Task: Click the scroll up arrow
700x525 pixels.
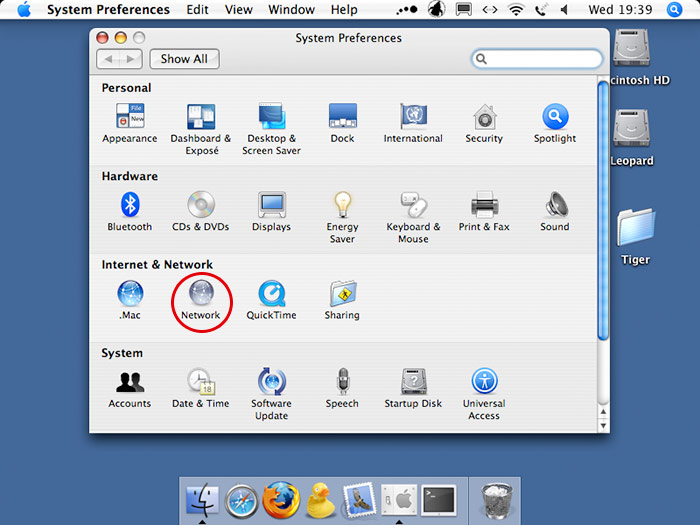Action: [603, 412]
